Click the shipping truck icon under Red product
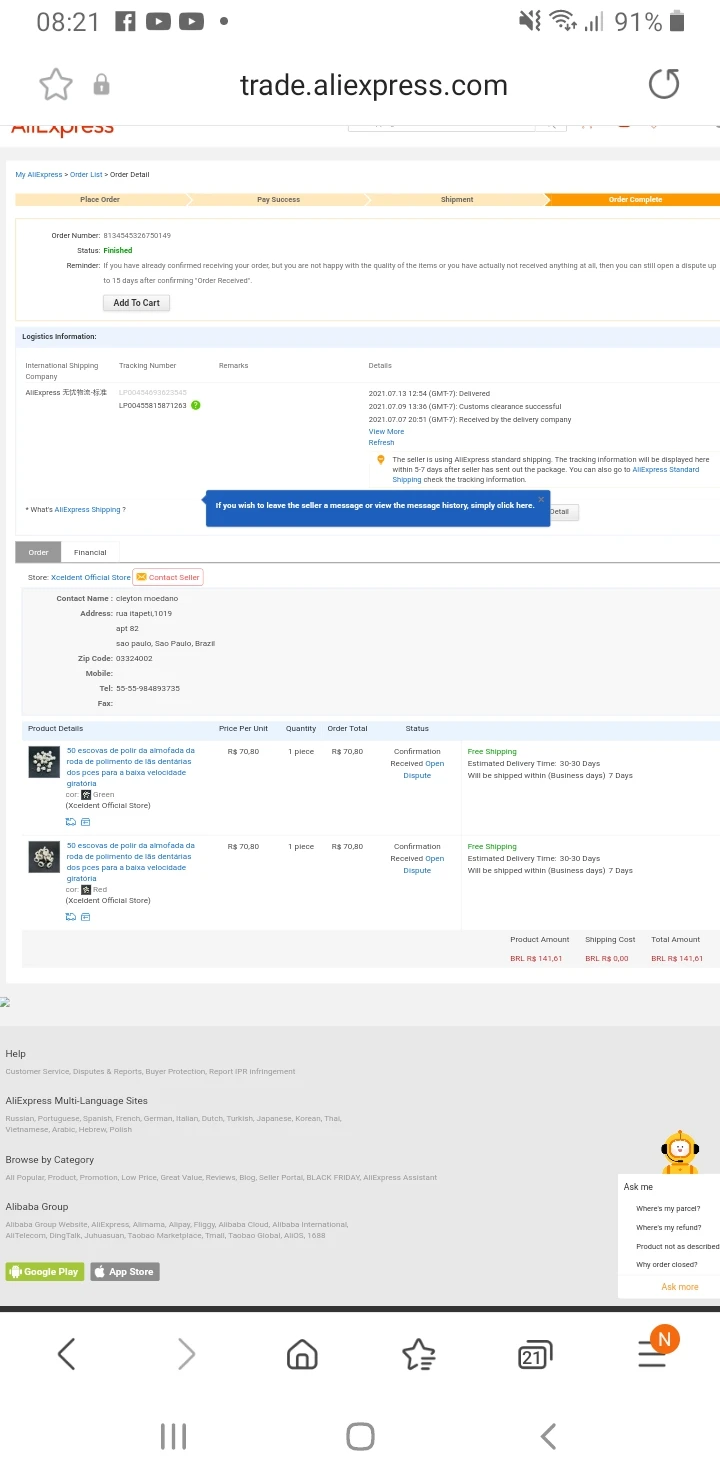This screenshot has height=1480, width=720. [71, 917]
